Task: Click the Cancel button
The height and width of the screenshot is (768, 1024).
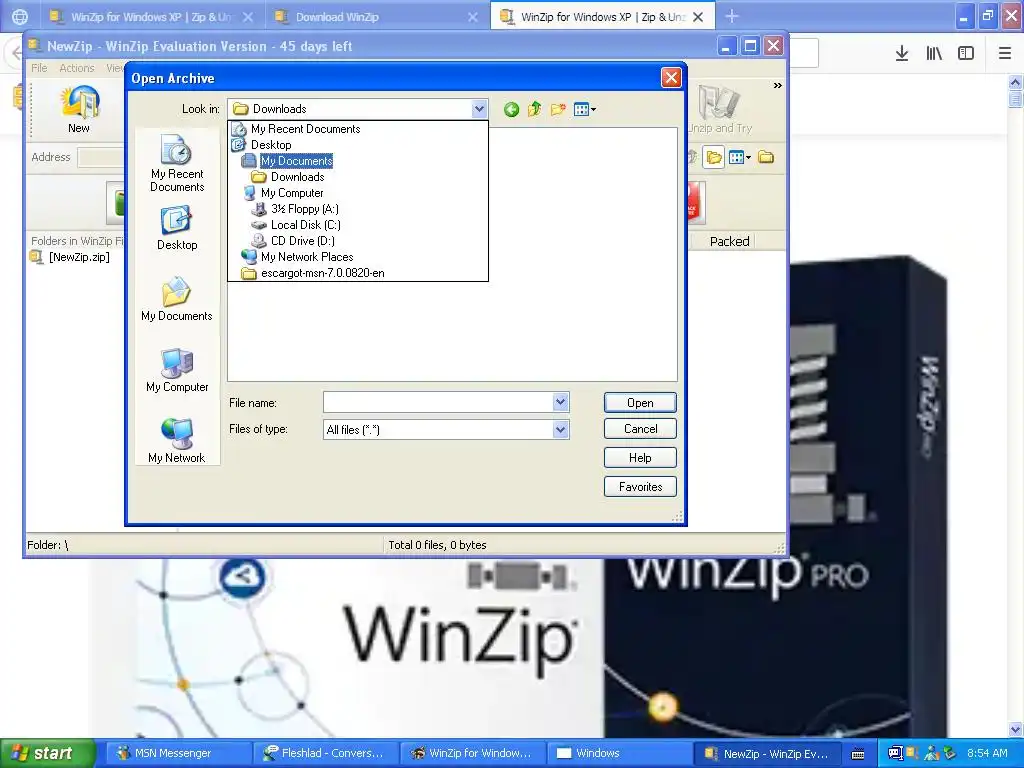Action: click(640, 429)
